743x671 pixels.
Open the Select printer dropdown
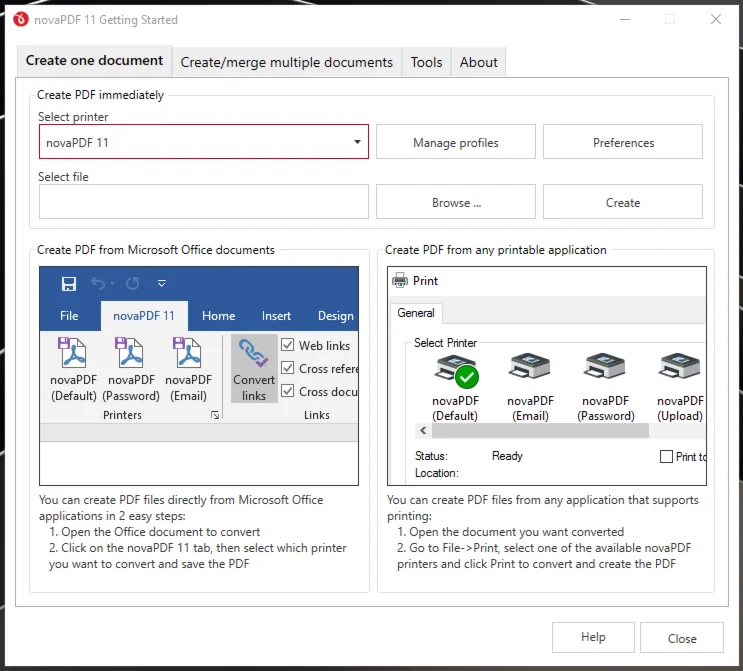pos(357,142)
